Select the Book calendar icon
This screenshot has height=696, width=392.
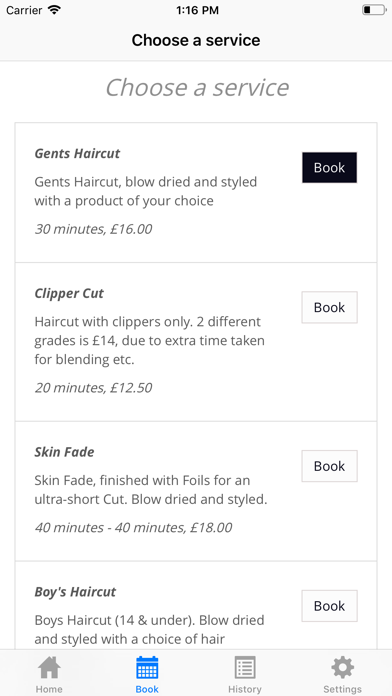[147, 668]
